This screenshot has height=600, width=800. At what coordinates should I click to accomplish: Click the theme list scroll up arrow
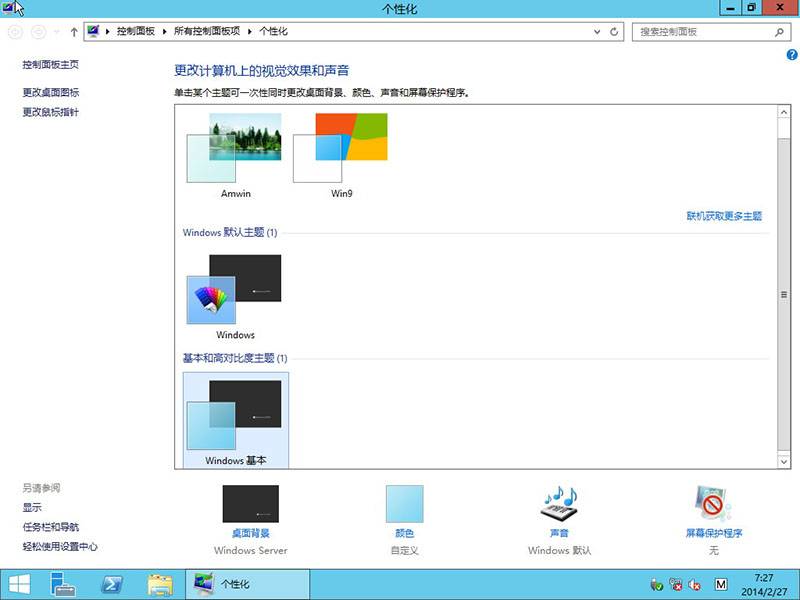784,111
